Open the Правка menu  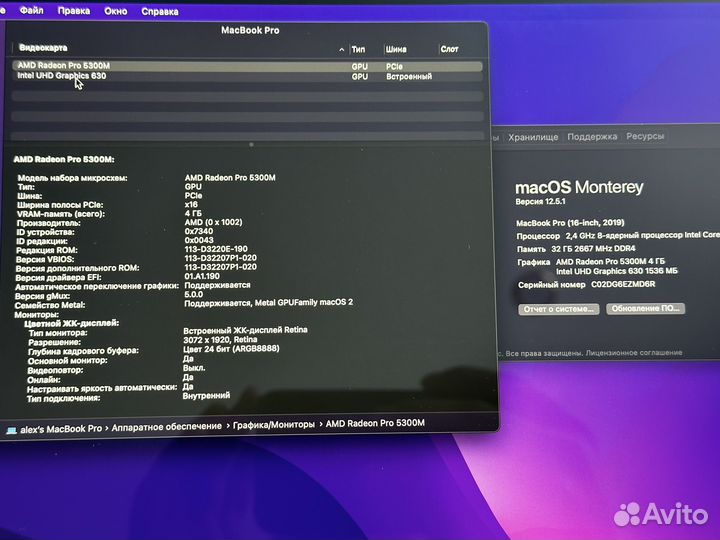pyautogui.click(x=73, y=11)
